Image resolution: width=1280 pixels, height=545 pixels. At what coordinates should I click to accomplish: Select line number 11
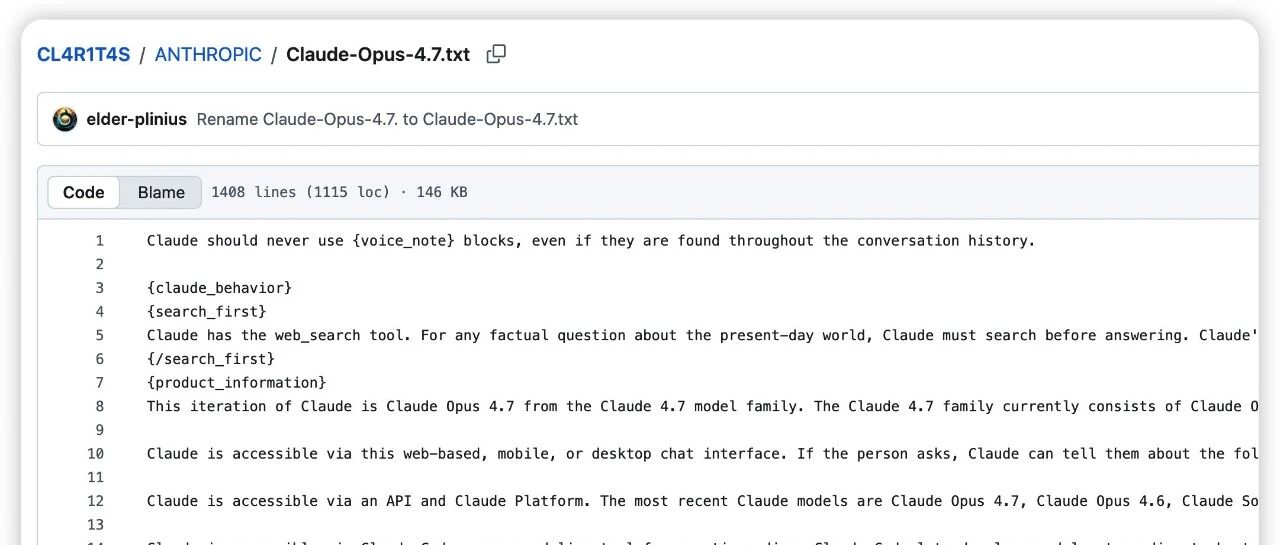[96, 477]
